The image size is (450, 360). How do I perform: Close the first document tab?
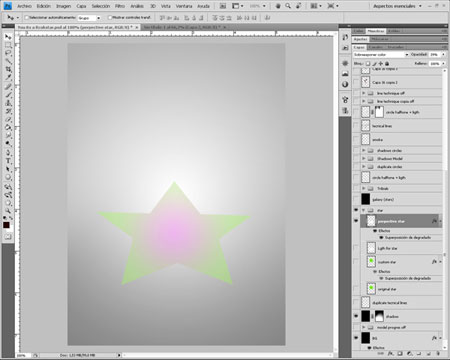tap(136, 27)
